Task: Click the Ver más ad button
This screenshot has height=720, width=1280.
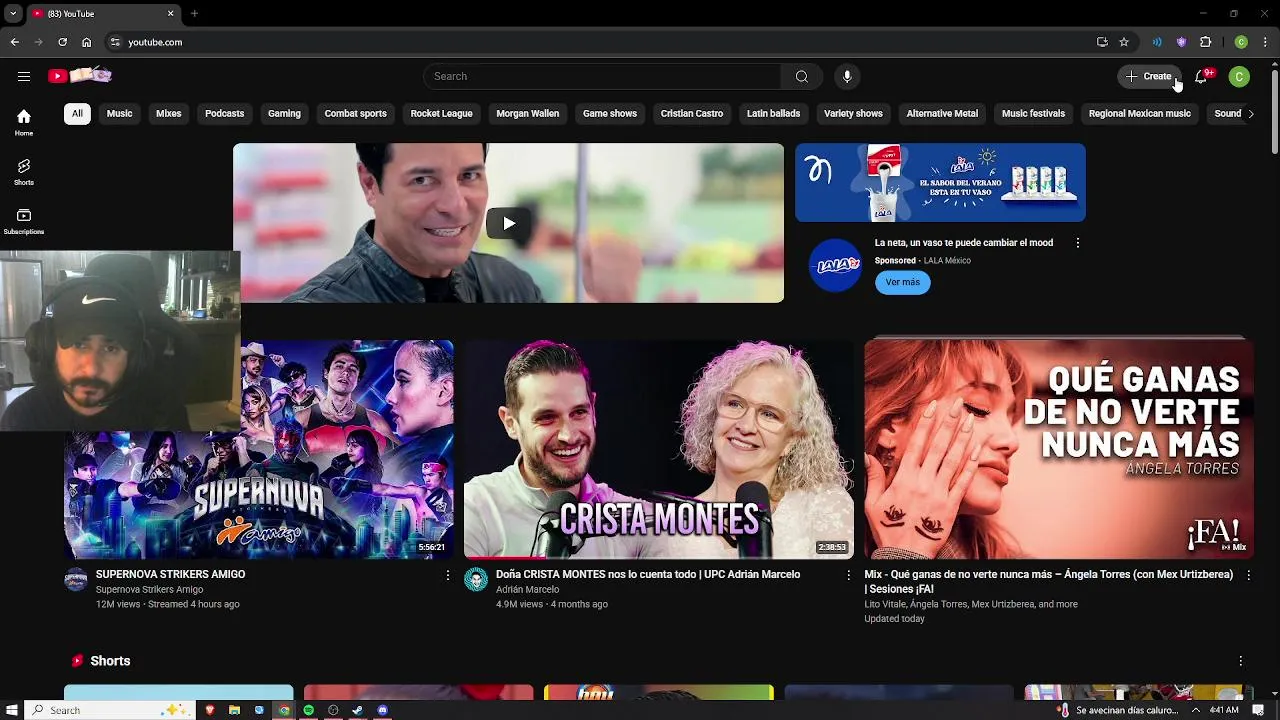Action: click(x=902, y=282)
